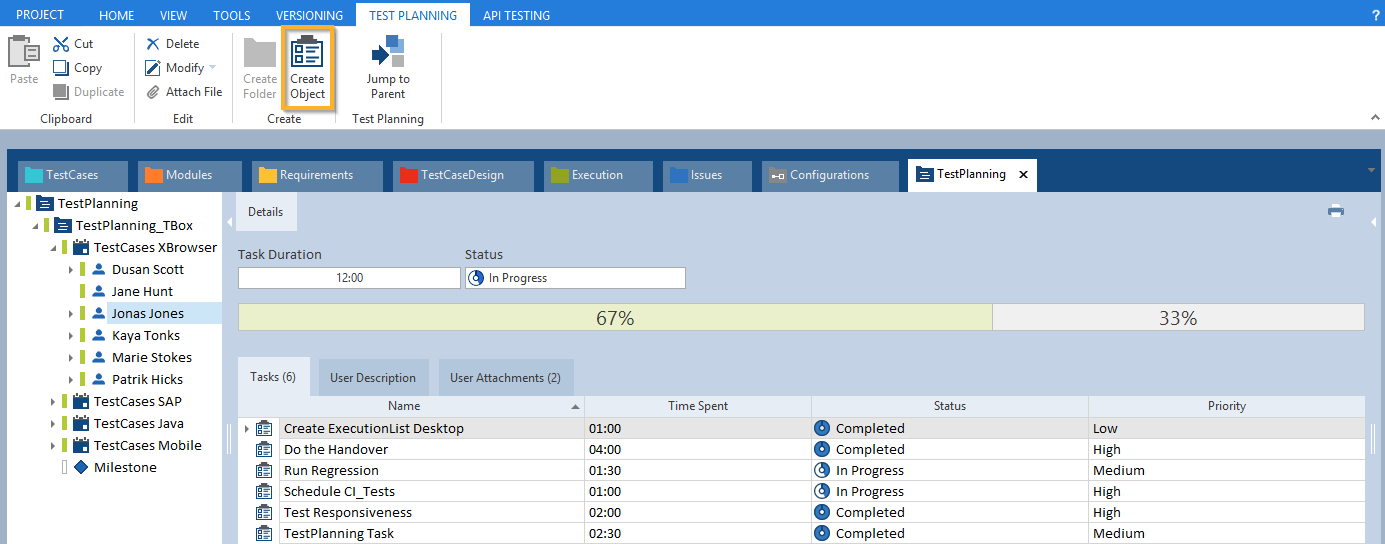The height and width of the screenshot is (544, 1385).
Task: Expand the TestCases SAP tree node
Action: (53, 402)
